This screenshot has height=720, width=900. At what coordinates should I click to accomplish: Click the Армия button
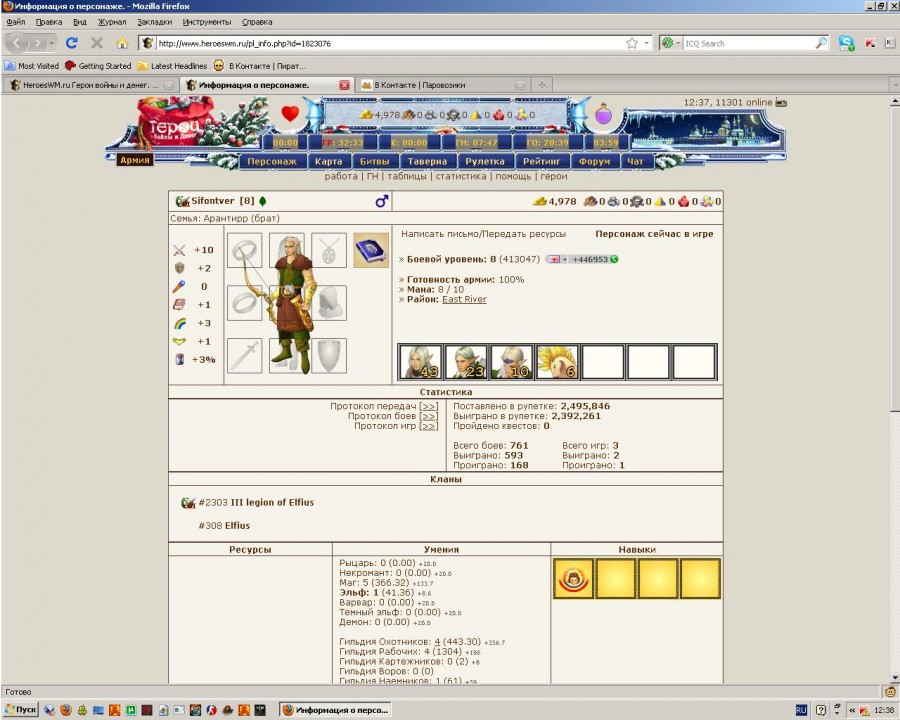(x=135, y=160)
